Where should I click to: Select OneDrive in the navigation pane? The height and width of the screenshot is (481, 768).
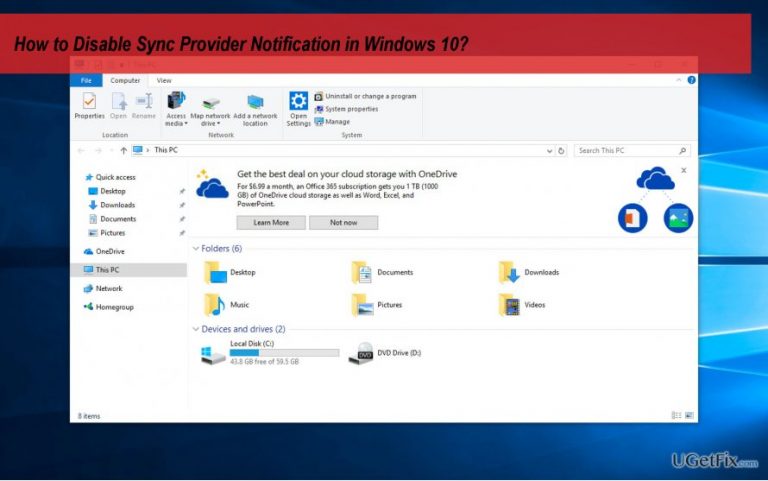point(104,251)
